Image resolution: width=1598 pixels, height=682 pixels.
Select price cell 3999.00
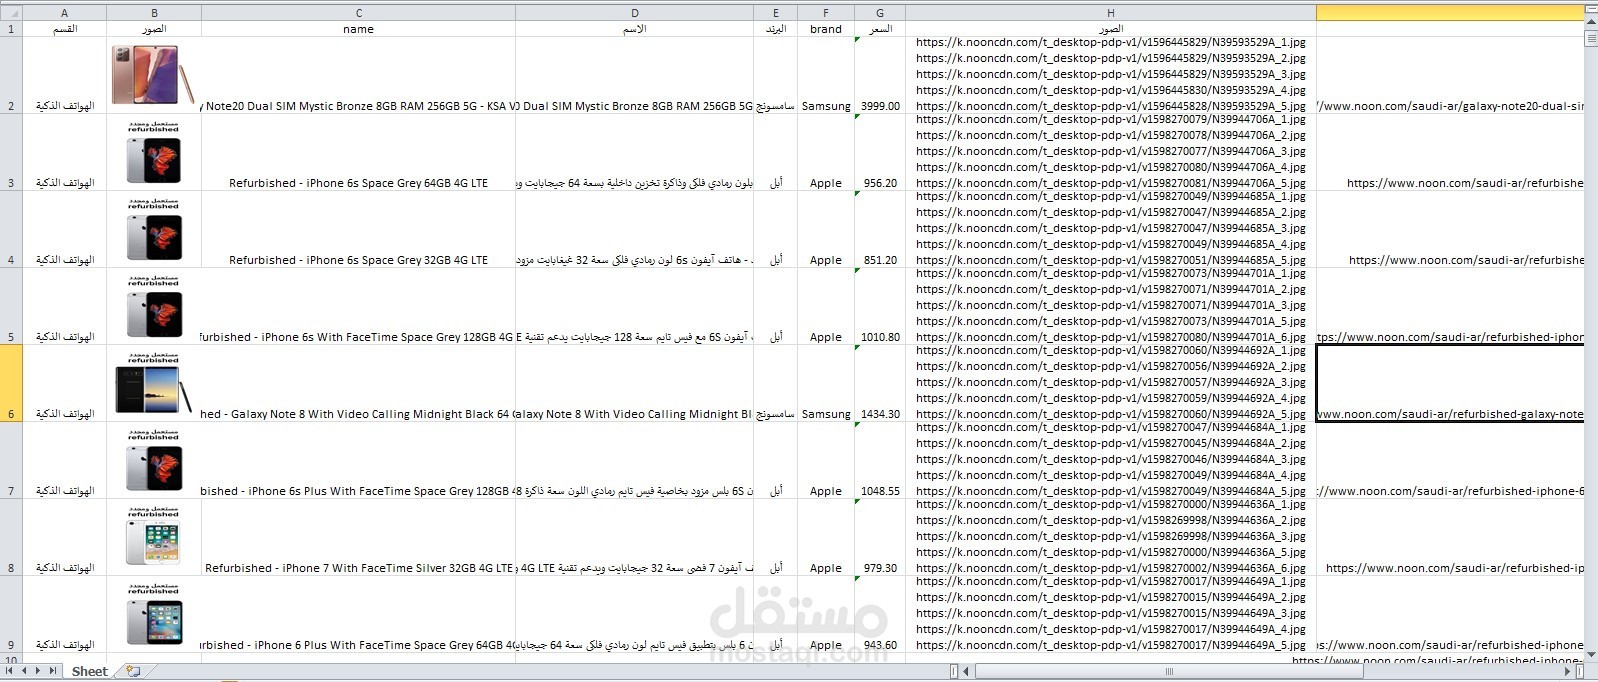[880, 76]
